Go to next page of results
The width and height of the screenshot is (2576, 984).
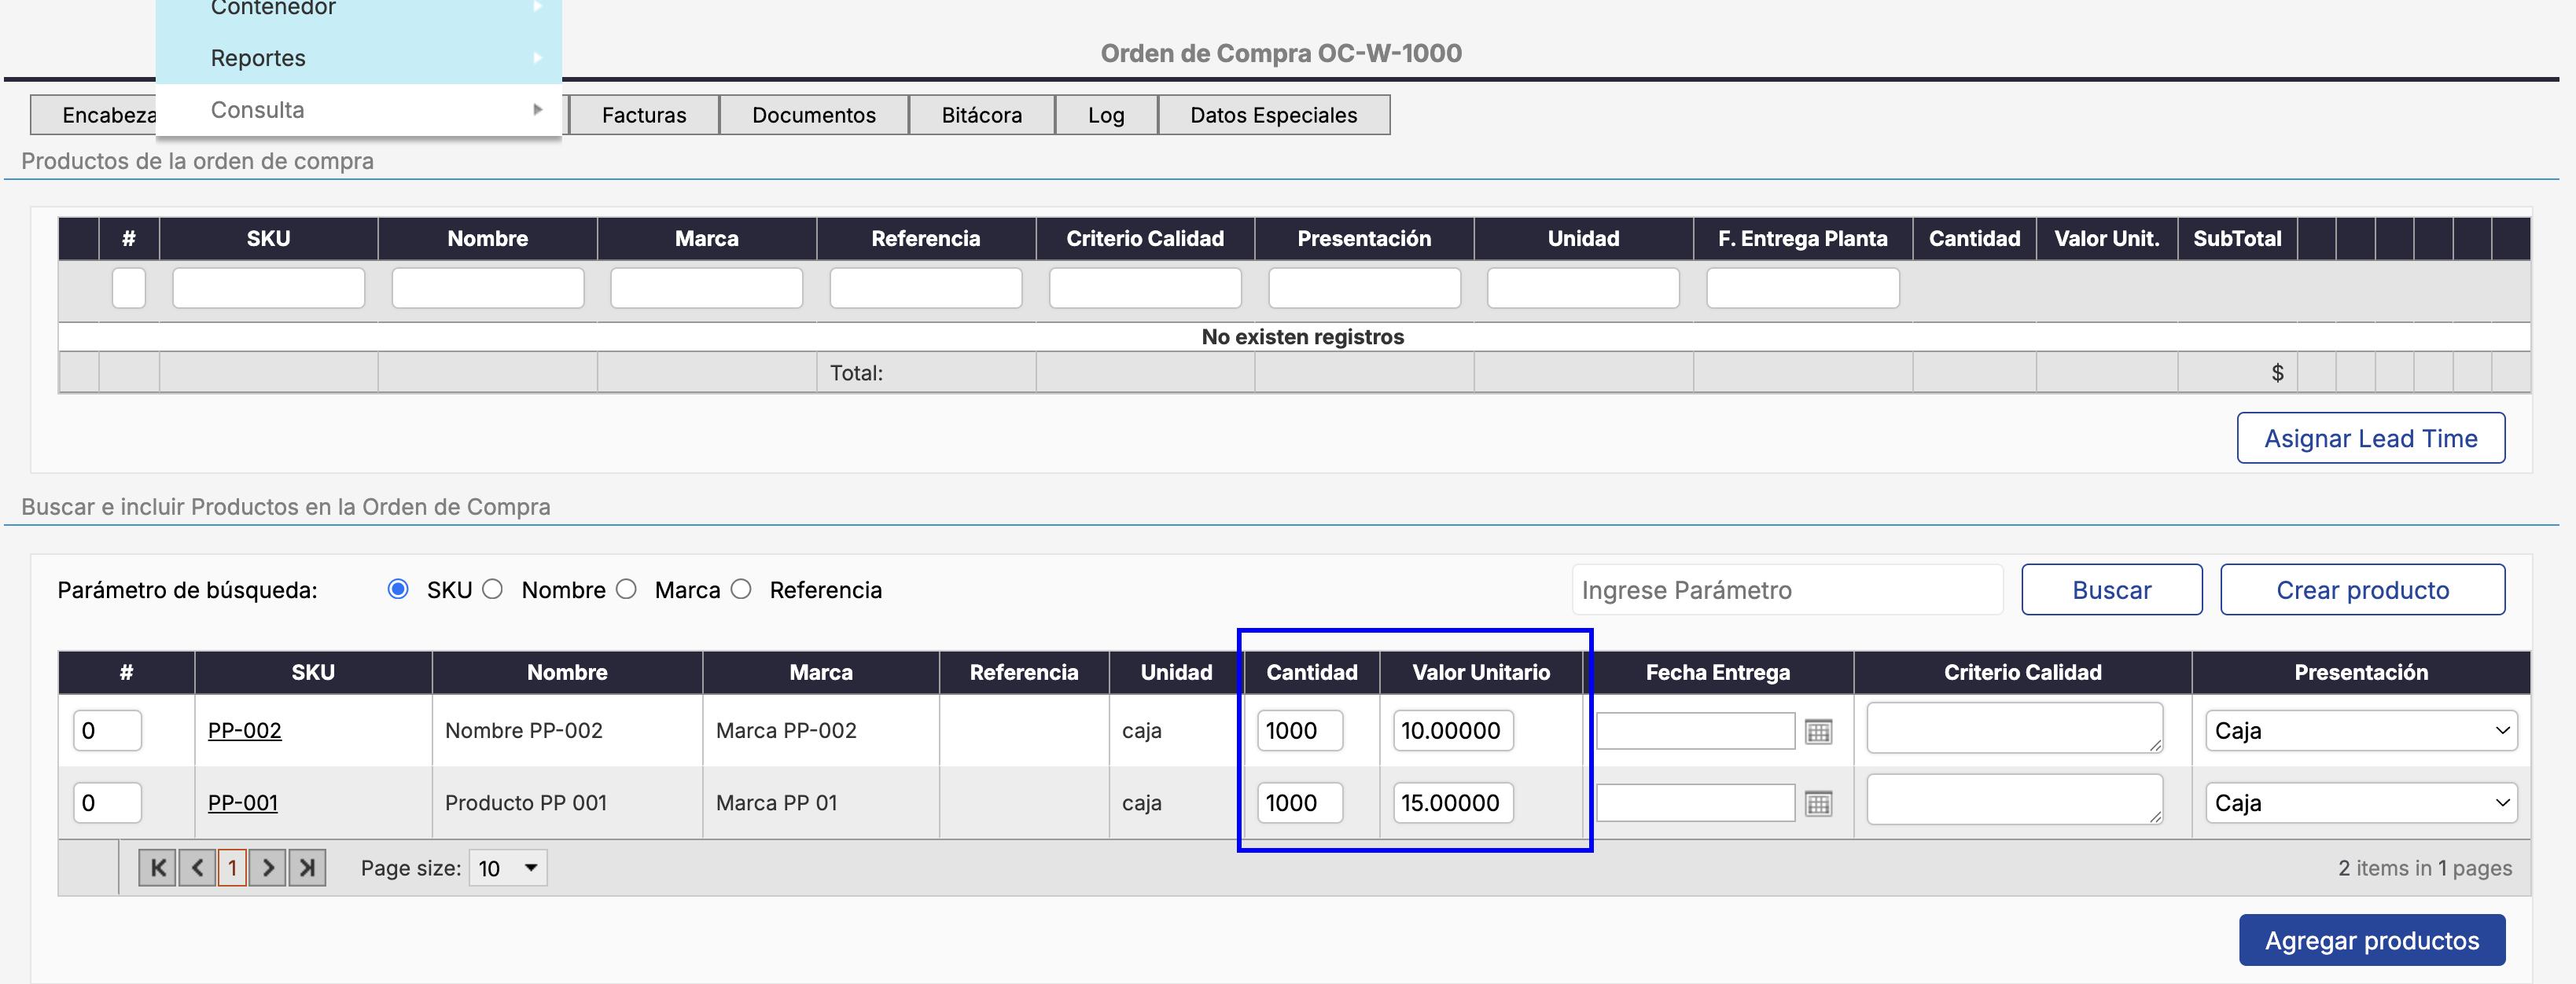(x=268, y=868)
